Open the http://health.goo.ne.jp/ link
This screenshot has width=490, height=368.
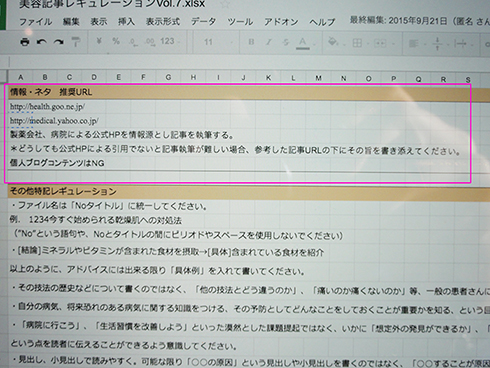click(x=47, y=107)
